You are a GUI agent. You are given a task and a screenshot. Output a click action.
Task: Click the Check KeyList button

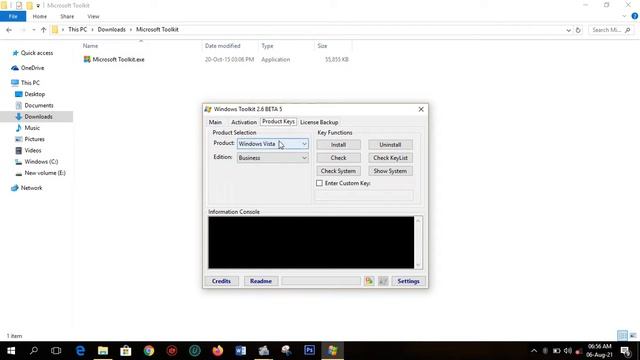390,158
